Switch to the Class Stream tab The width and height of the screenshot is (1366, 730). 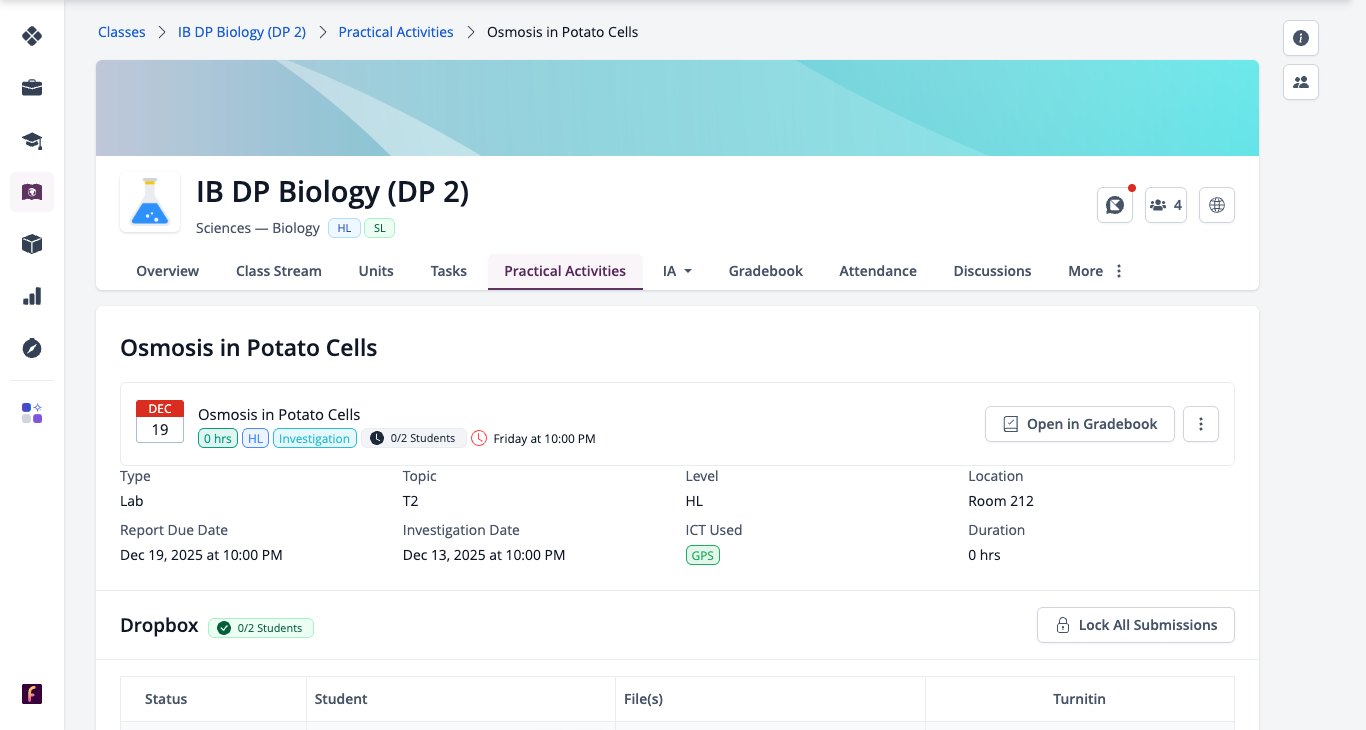pos(279,271)
